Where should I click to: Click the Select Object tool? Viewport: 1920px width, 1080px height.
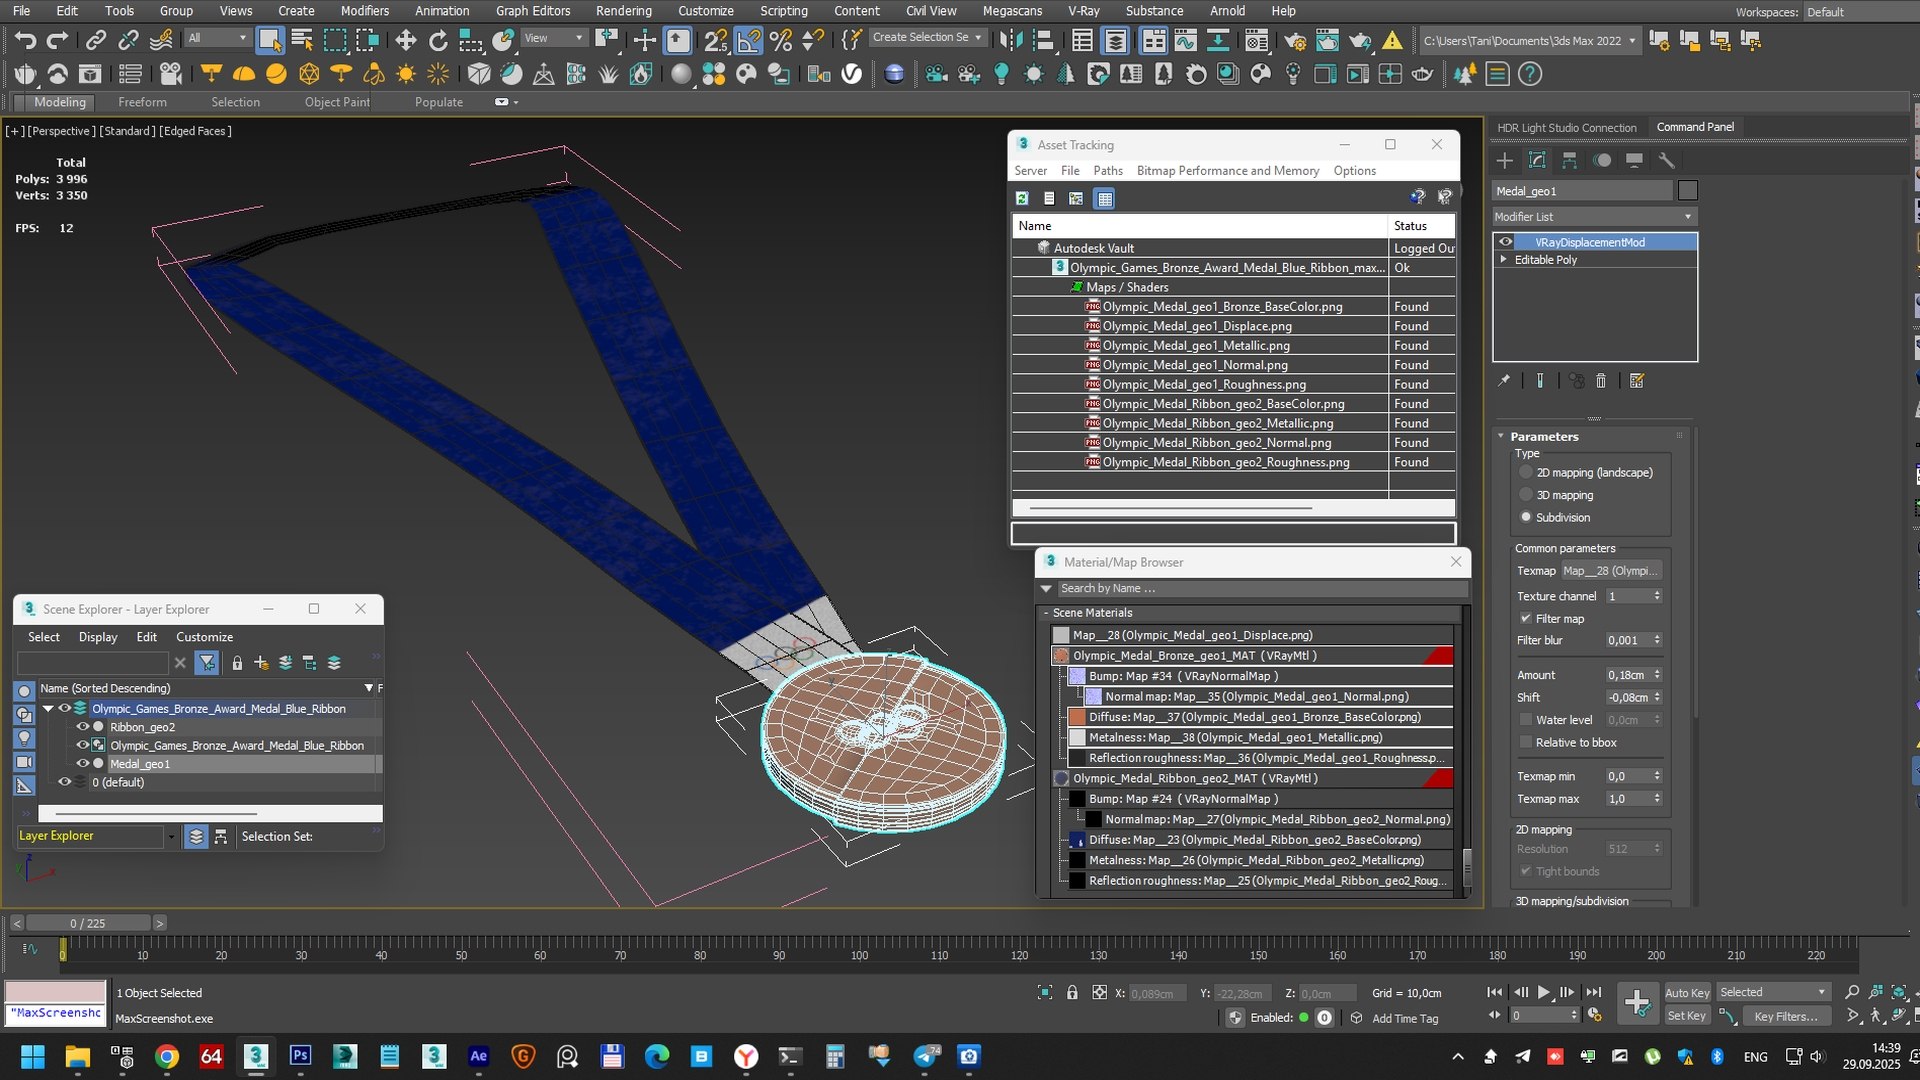[269, 40]
